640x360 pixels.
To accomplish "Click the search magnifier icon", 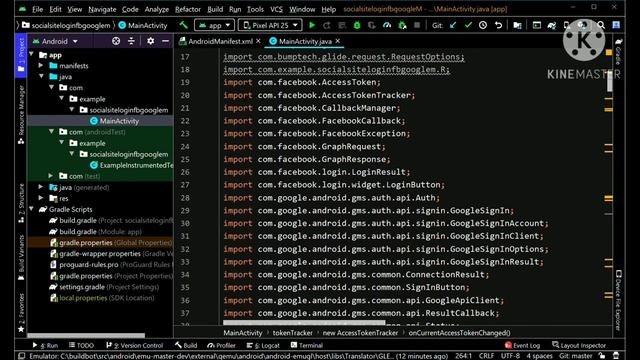I will (601, 25).
